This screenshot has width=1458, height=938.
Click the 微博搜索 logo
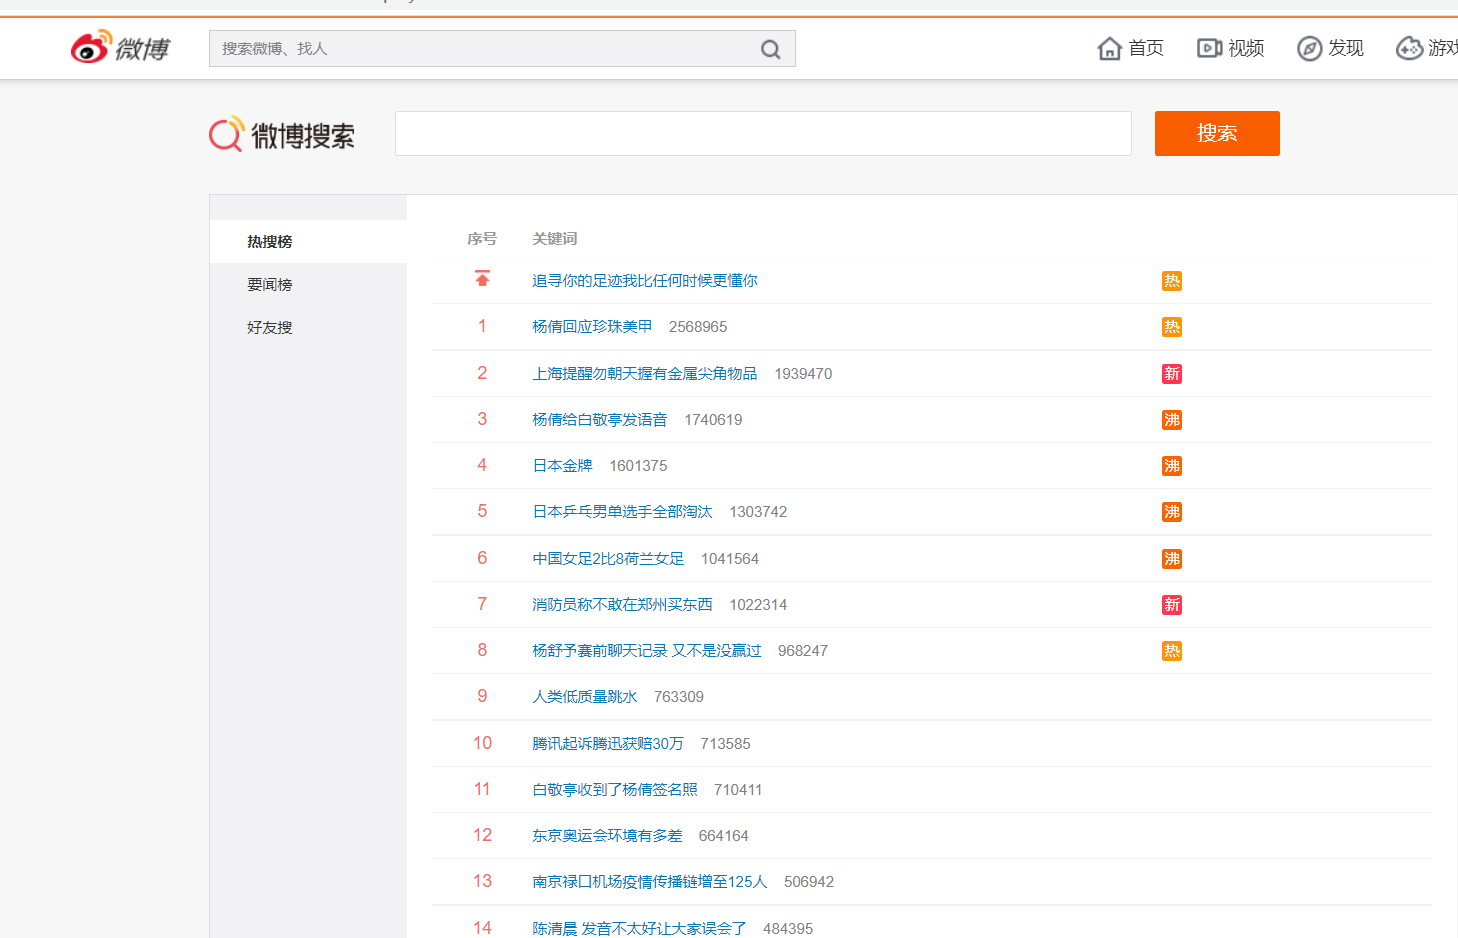click(x=282, y=134)
